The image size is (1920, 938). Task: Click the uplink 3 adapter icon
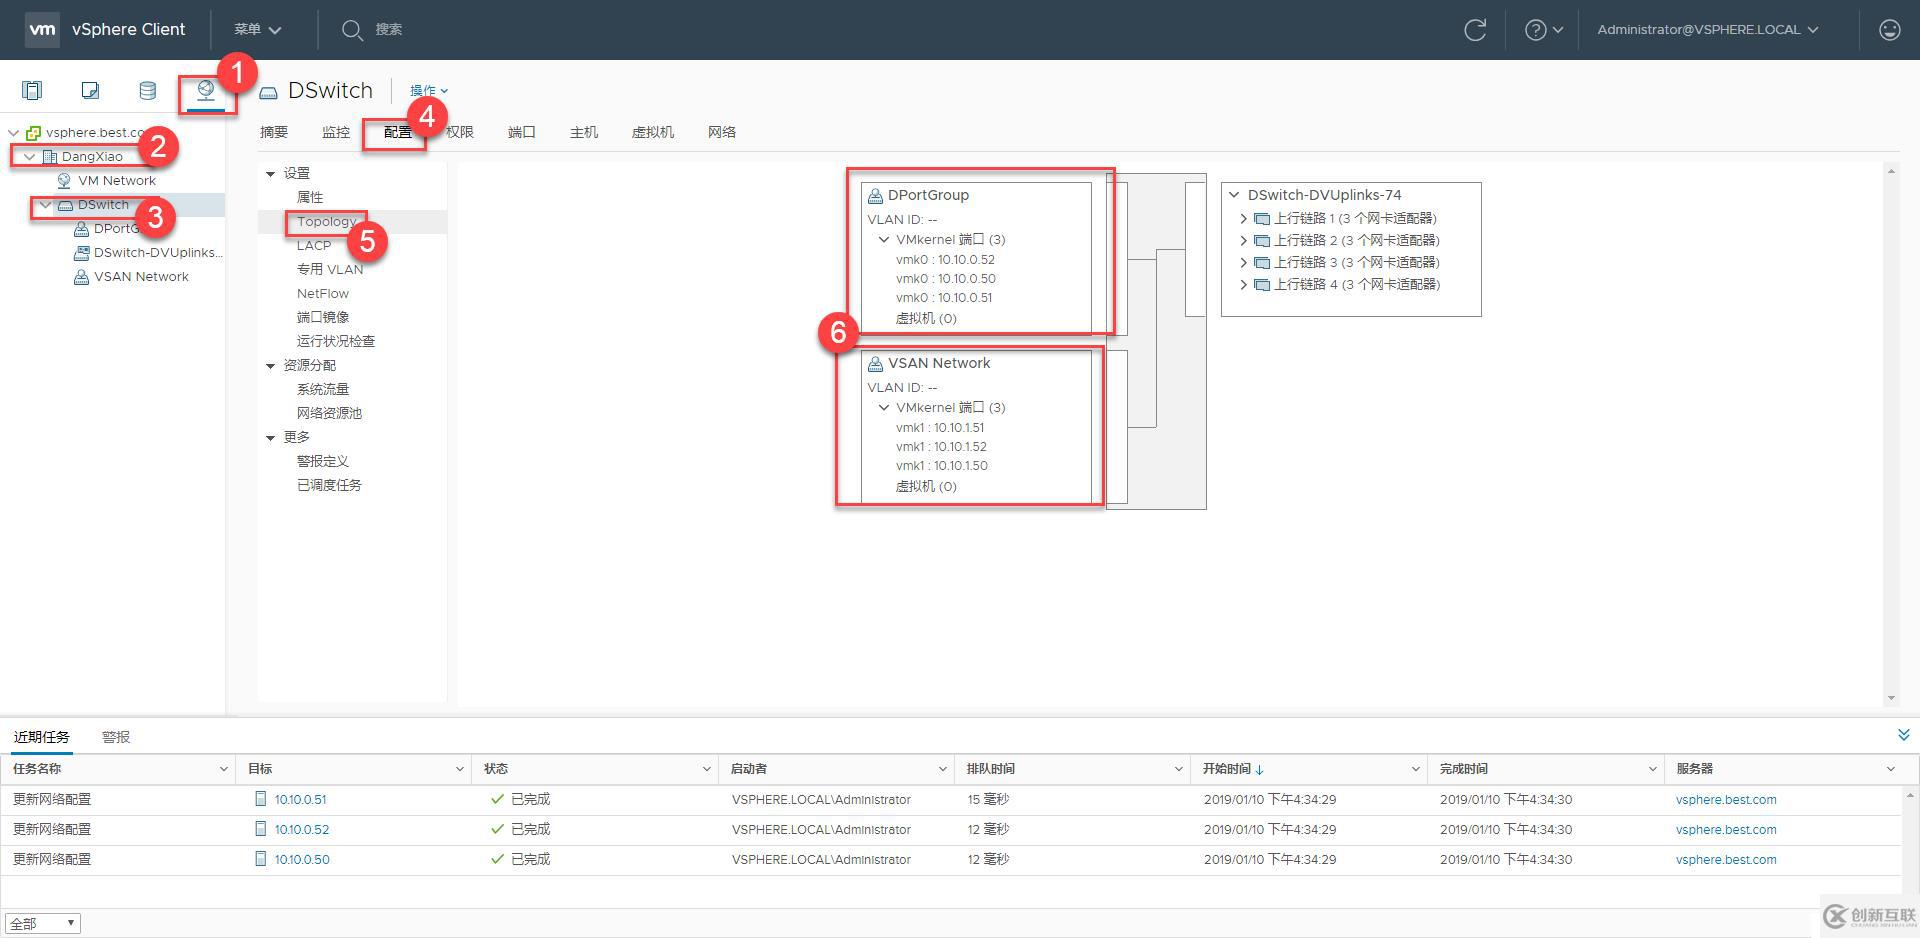[x=1262, y=262]
